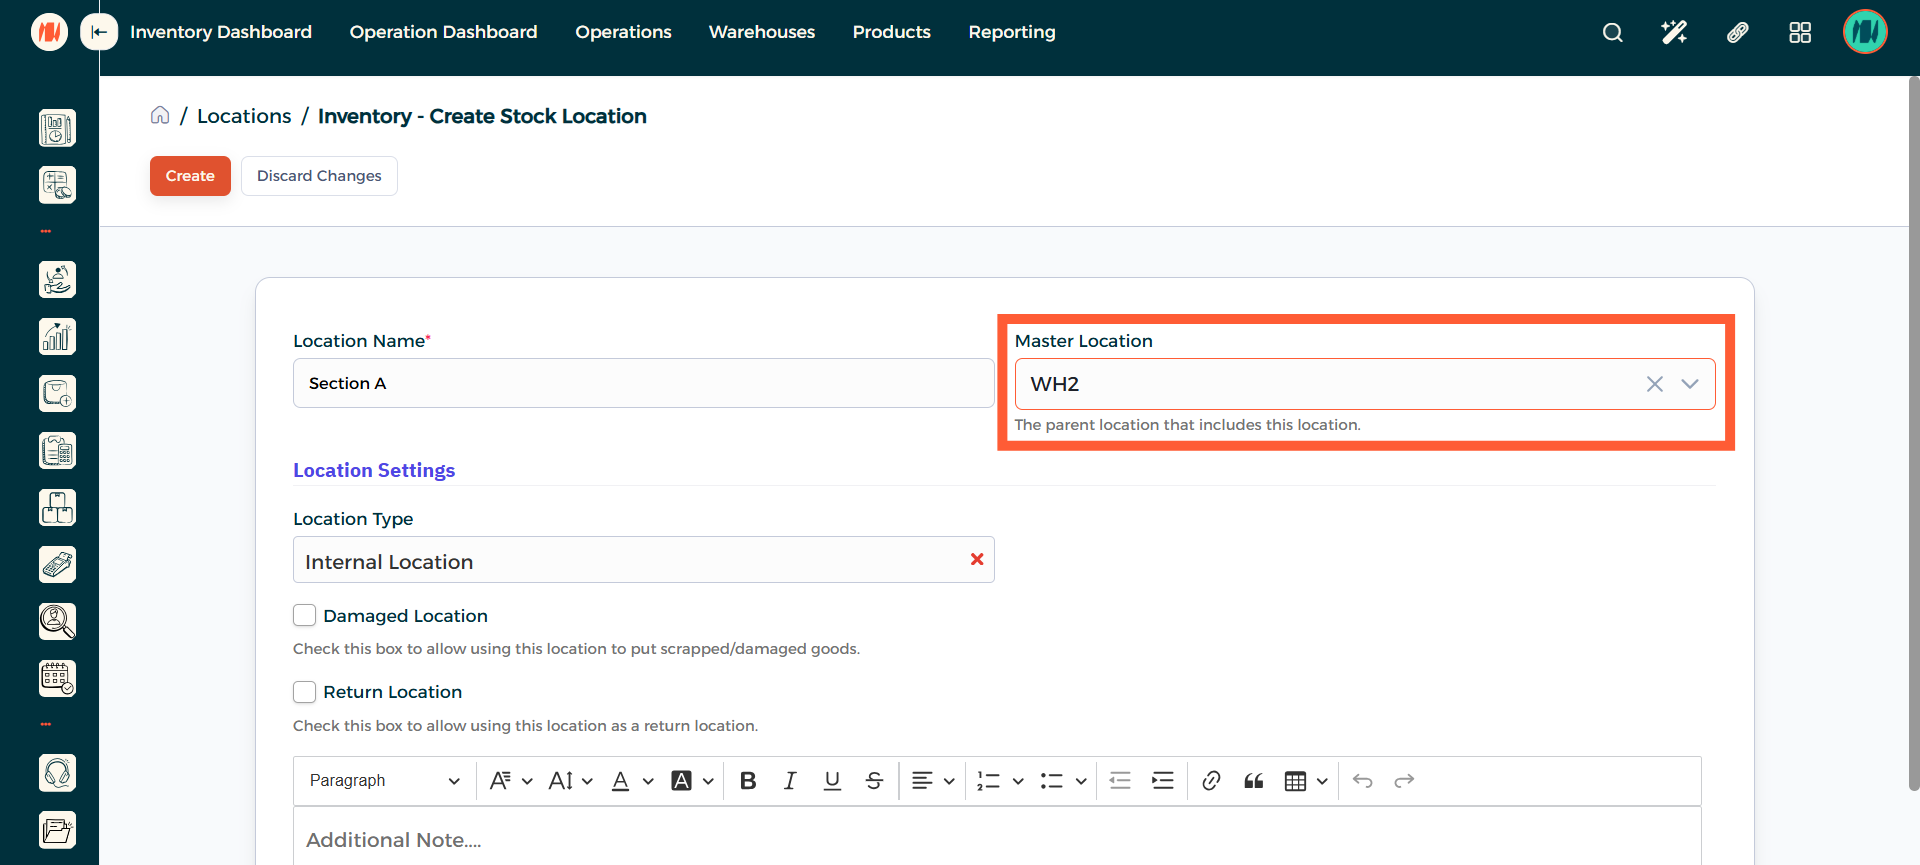Check the Return Location checkbox
Screen dimensions: 1920x865
[x=305, y=692]
